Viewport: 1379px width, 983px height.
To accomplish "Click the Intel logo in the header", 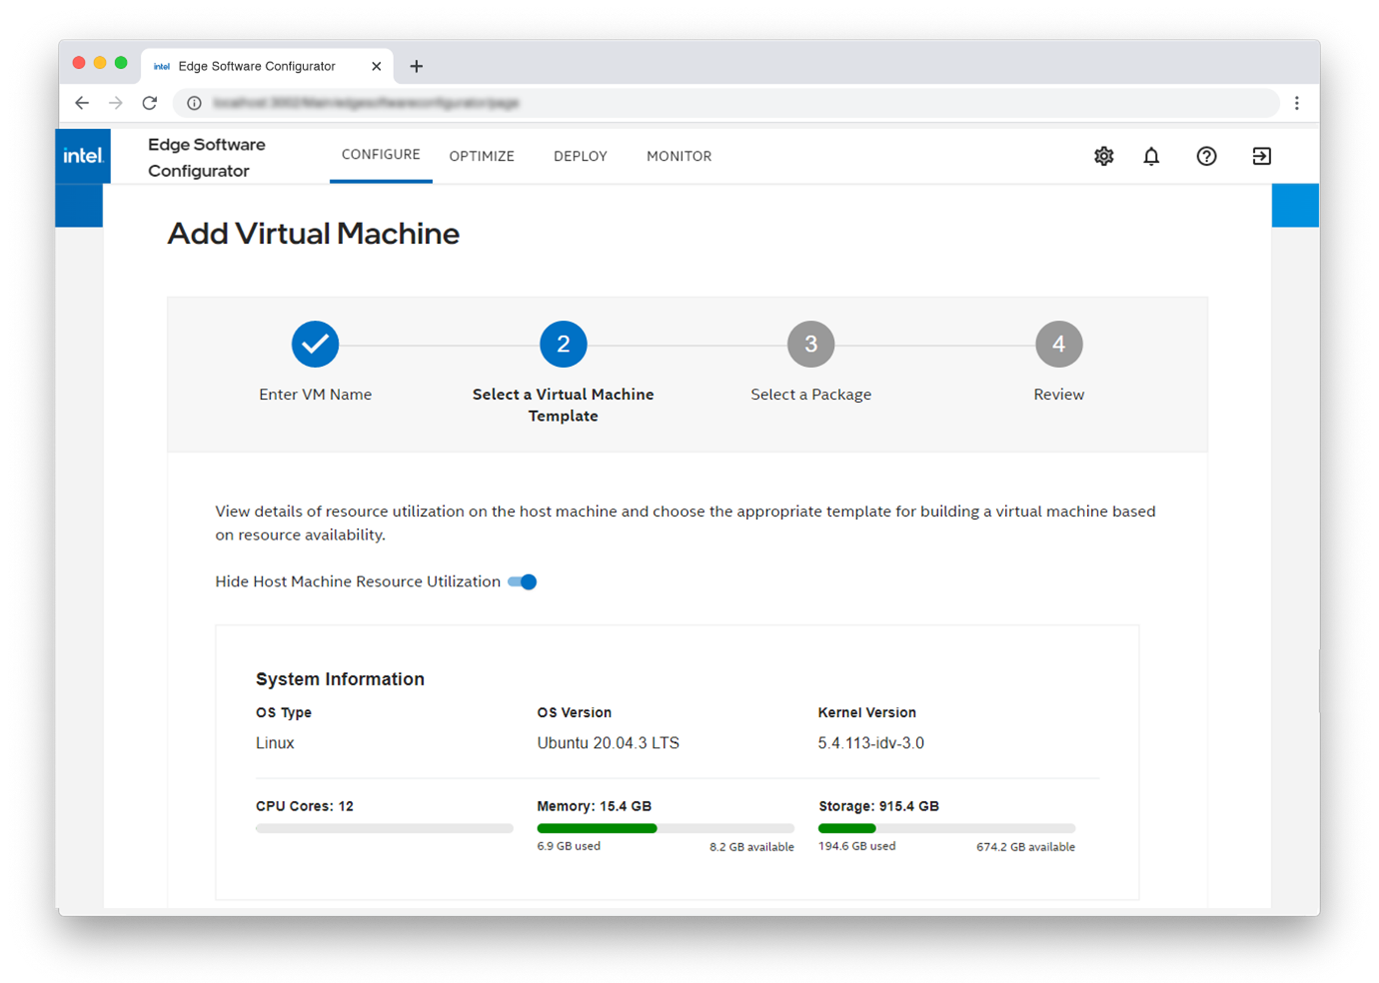I will point(82,155).
